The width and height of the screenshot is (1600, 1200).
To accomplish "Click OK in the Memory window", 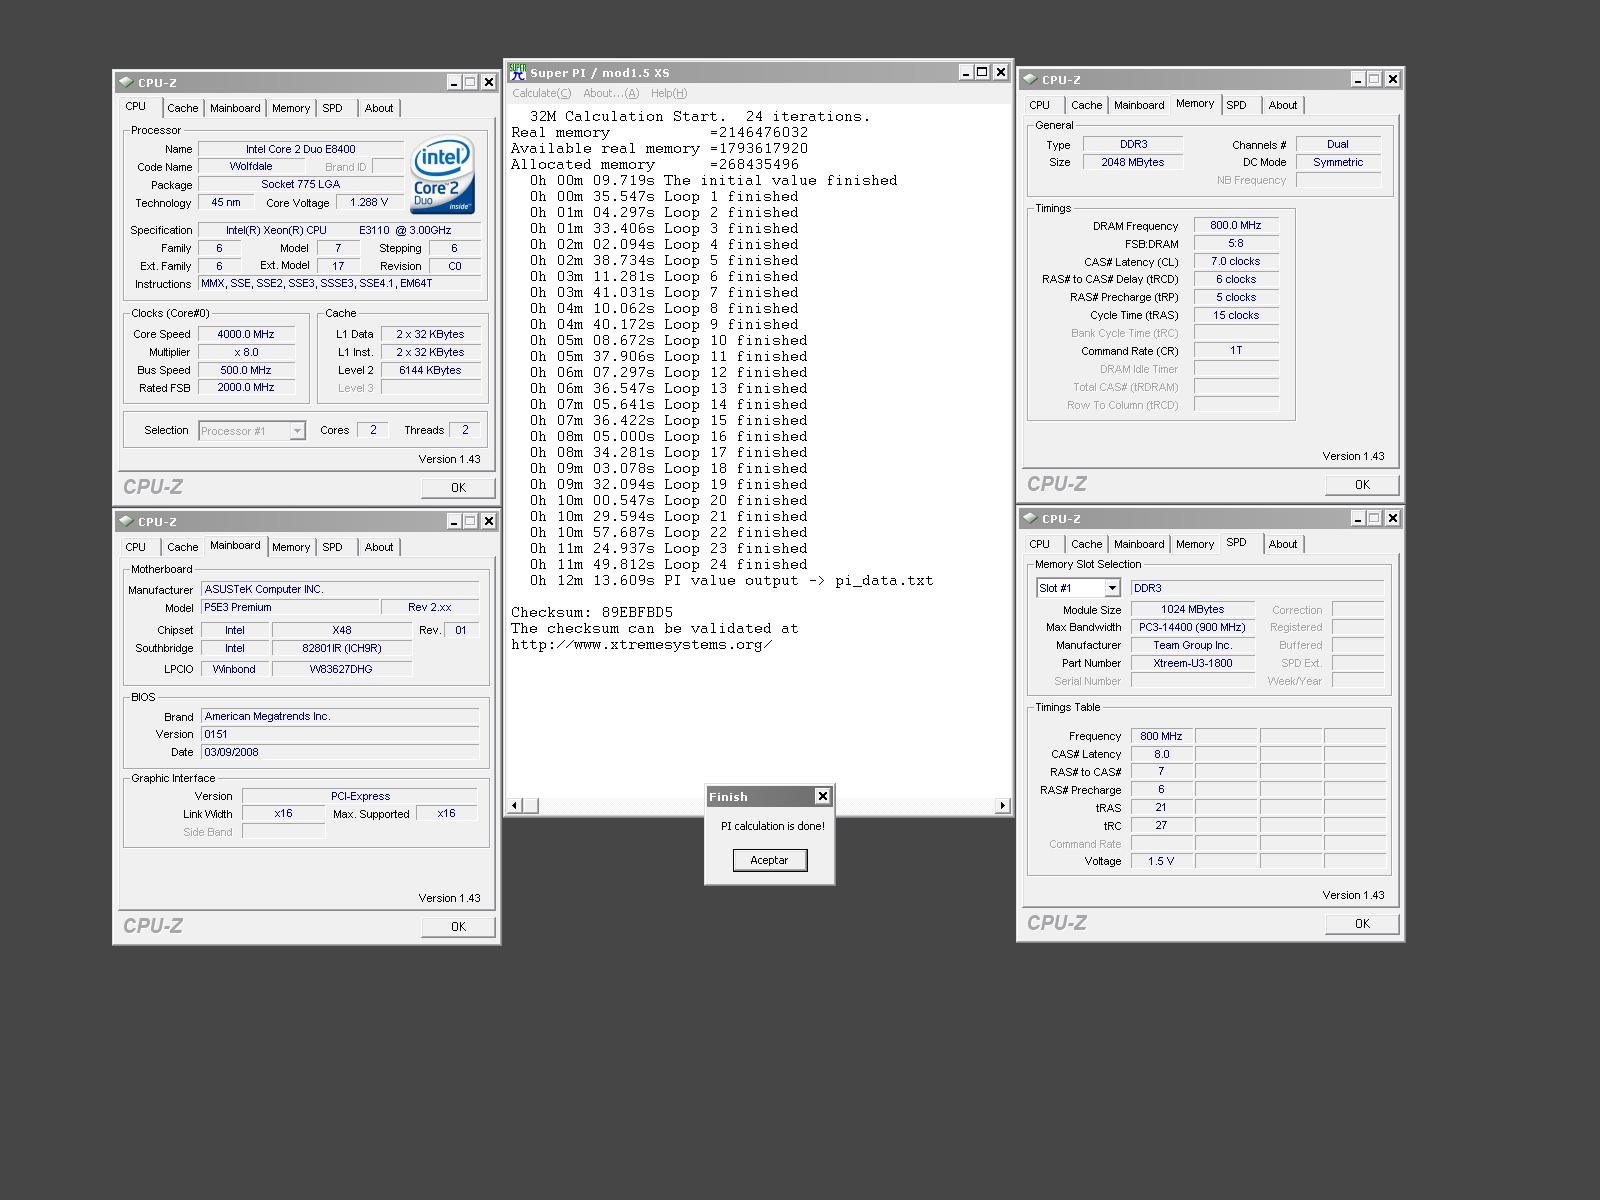I will (1362, 484).
